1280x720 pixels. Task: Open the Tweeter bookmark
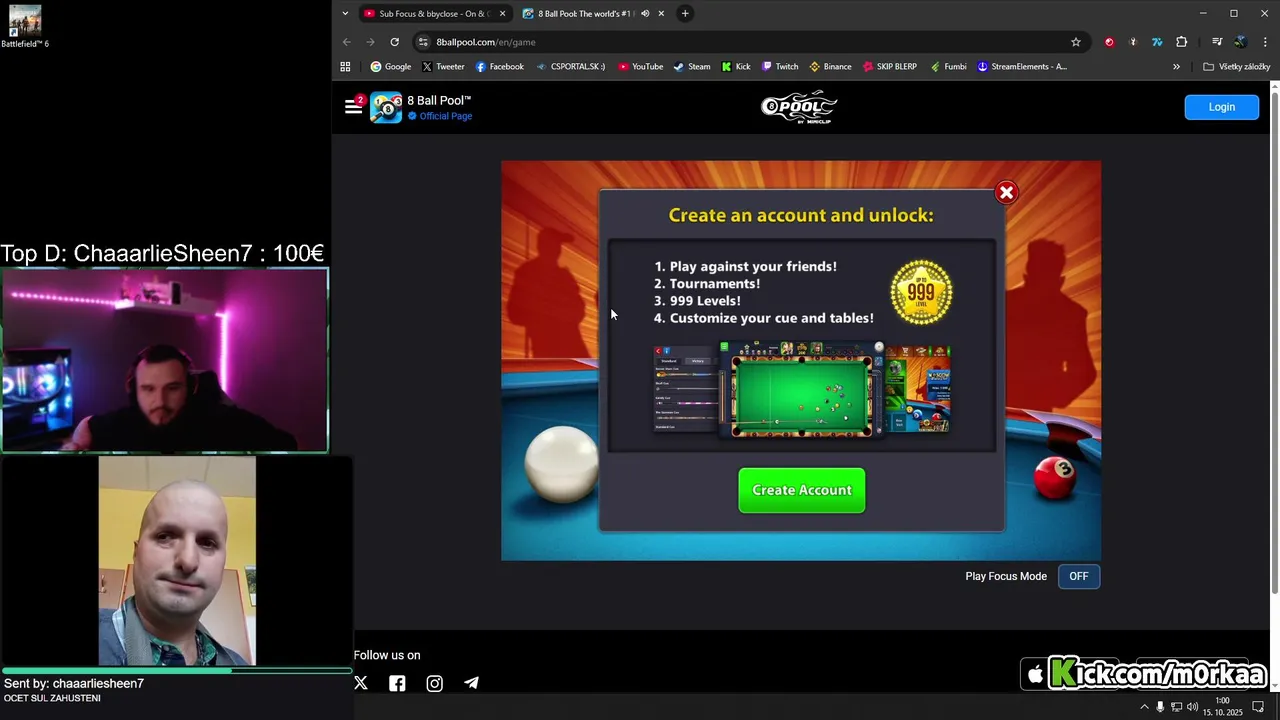click(443, 67)
